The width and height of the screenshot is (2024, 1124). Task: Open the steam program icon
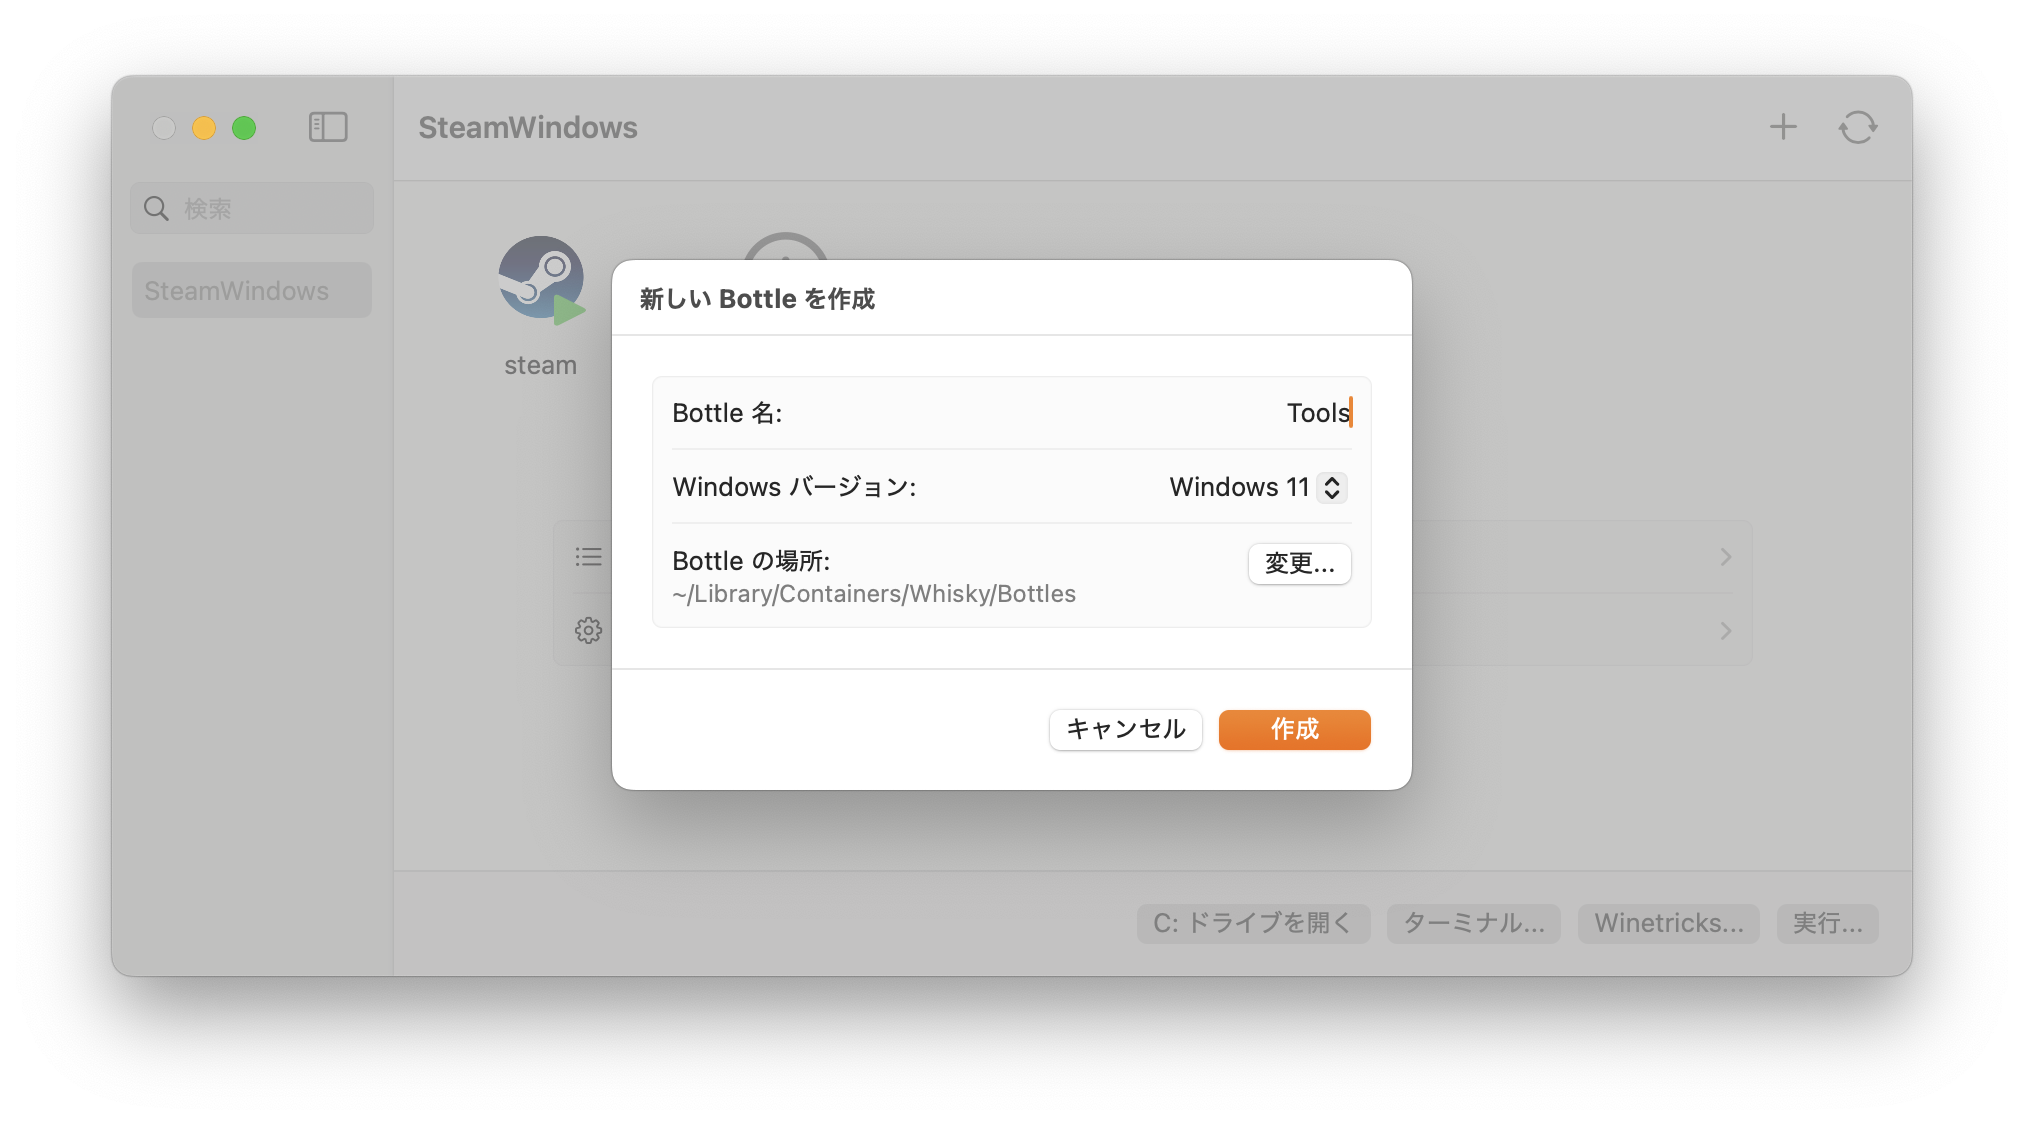tap(541, 280)
